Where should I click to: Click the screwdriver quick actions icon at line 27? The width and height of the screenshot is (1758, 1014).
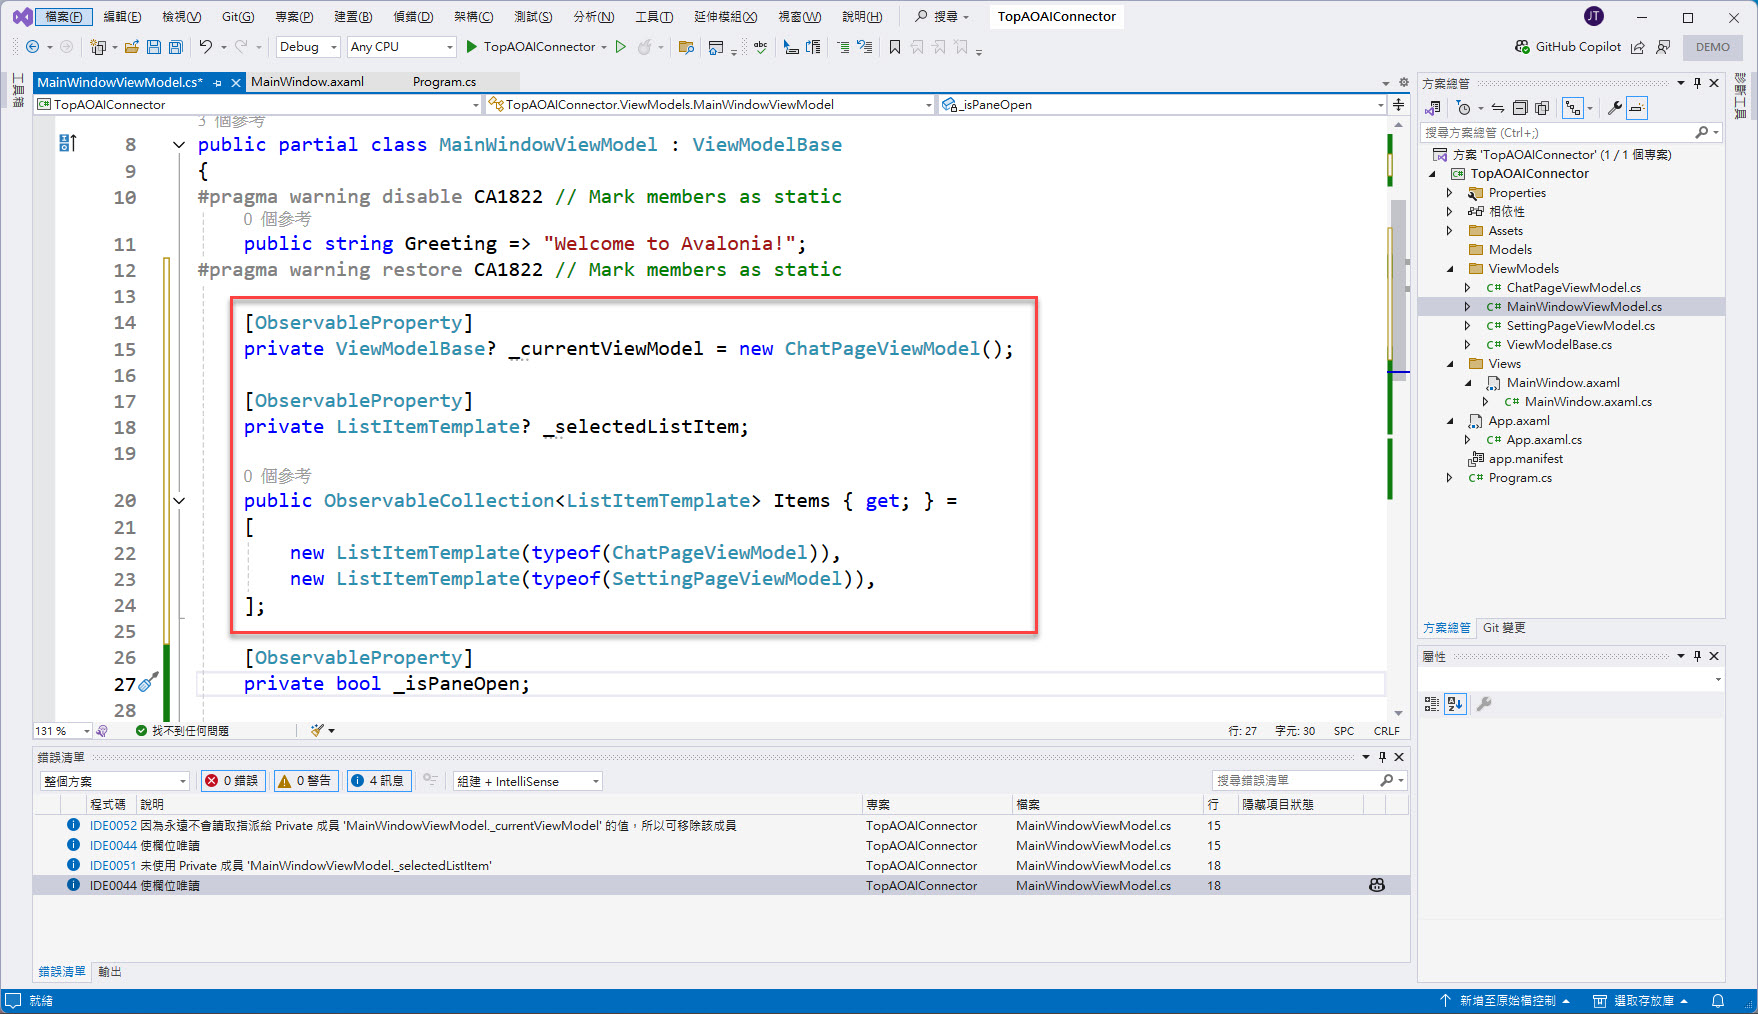coord(149,683)
